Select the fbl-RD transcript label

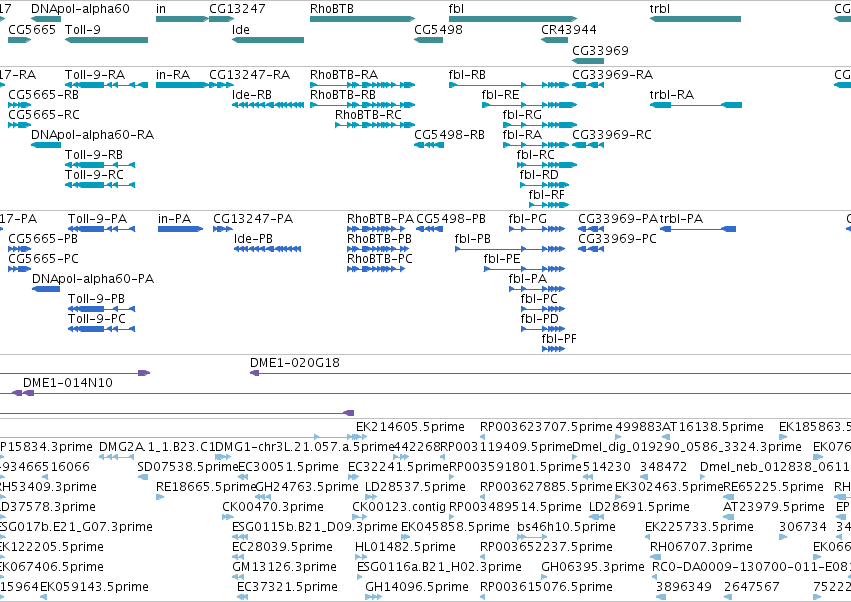click(539, 175)
